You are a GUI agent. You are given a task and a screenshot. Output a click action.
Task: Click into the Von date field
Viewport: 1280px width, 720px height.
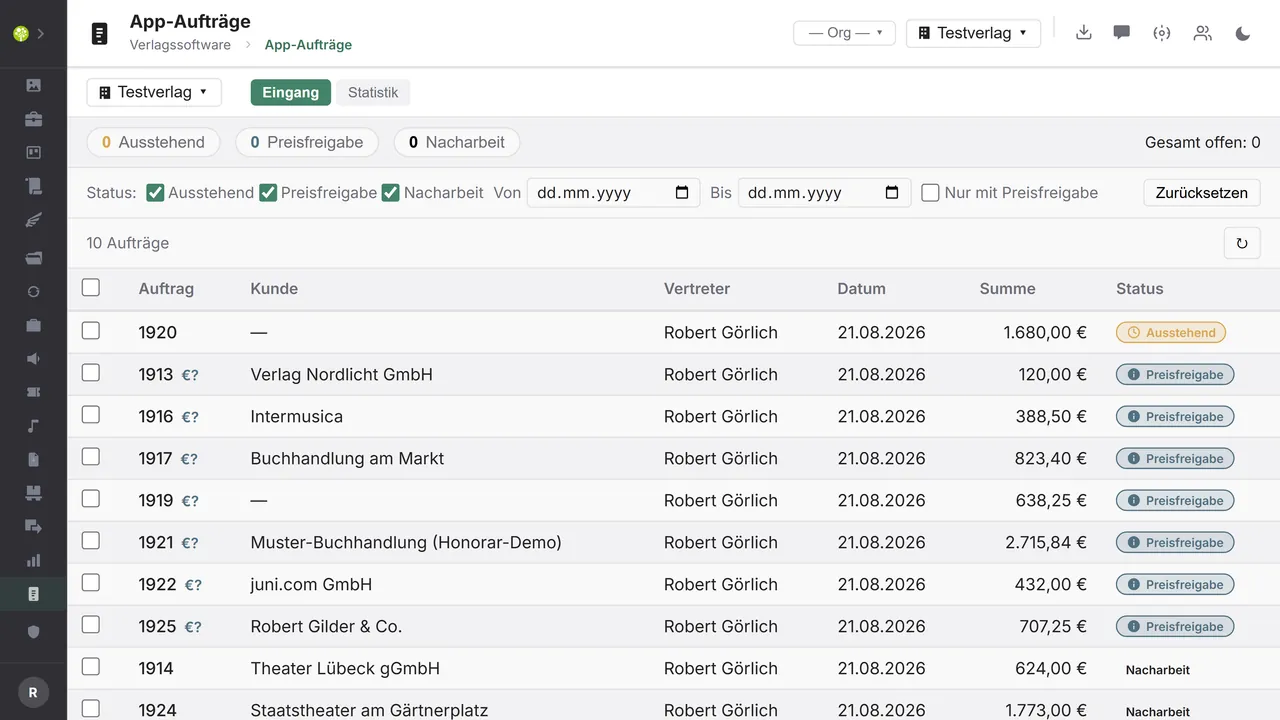tap(613, 193)
